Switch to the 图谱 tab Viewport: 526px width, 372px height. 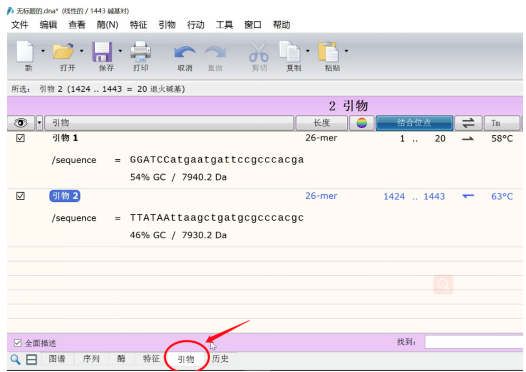(57, 359)
